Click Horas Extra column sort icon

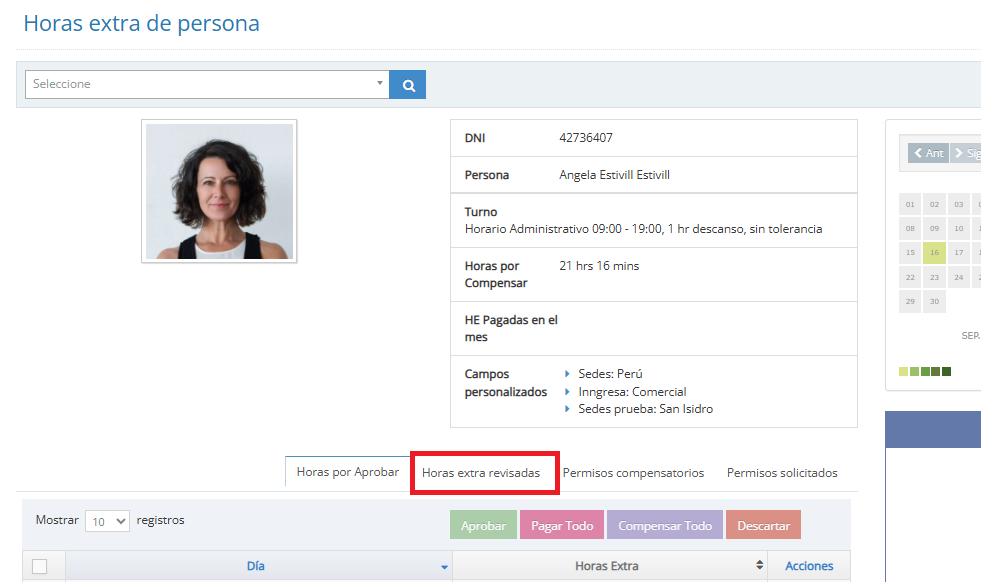tap(759, 566)
